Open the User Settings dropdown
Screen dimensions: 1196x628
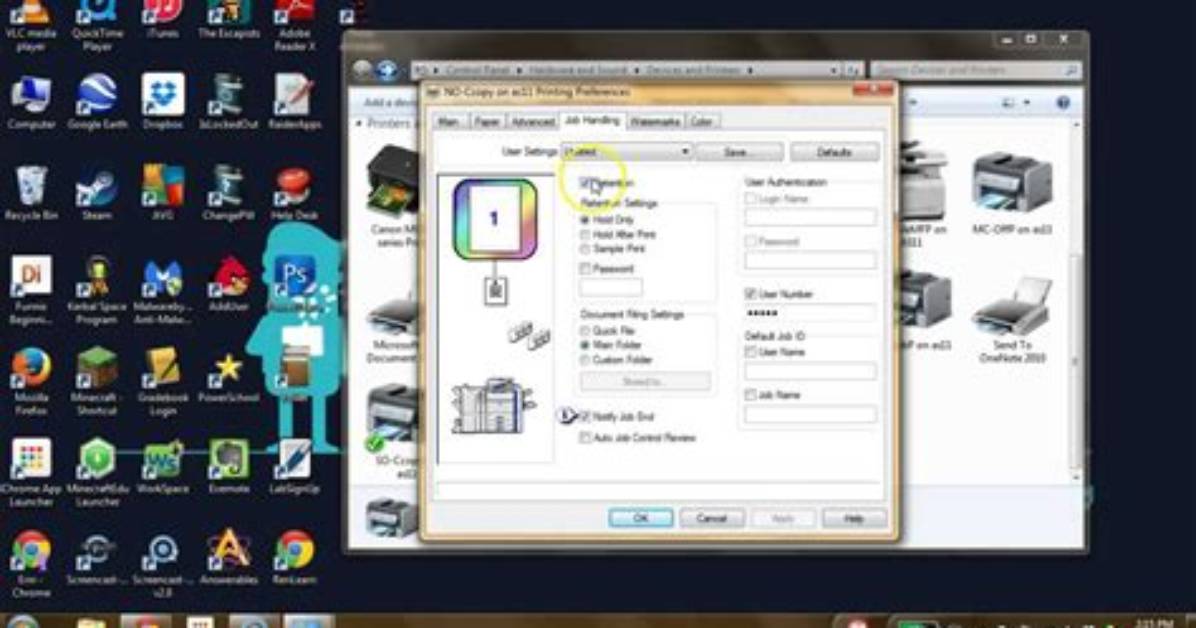tap(627, 151)
